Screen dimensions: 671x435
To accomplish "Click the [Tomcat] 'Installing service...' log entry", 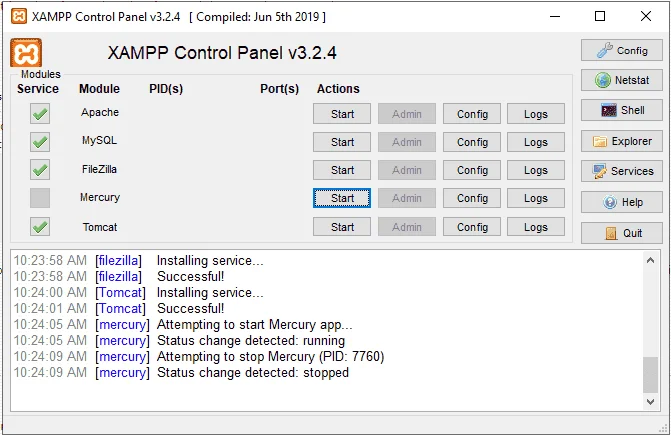I will coord(210,293).
